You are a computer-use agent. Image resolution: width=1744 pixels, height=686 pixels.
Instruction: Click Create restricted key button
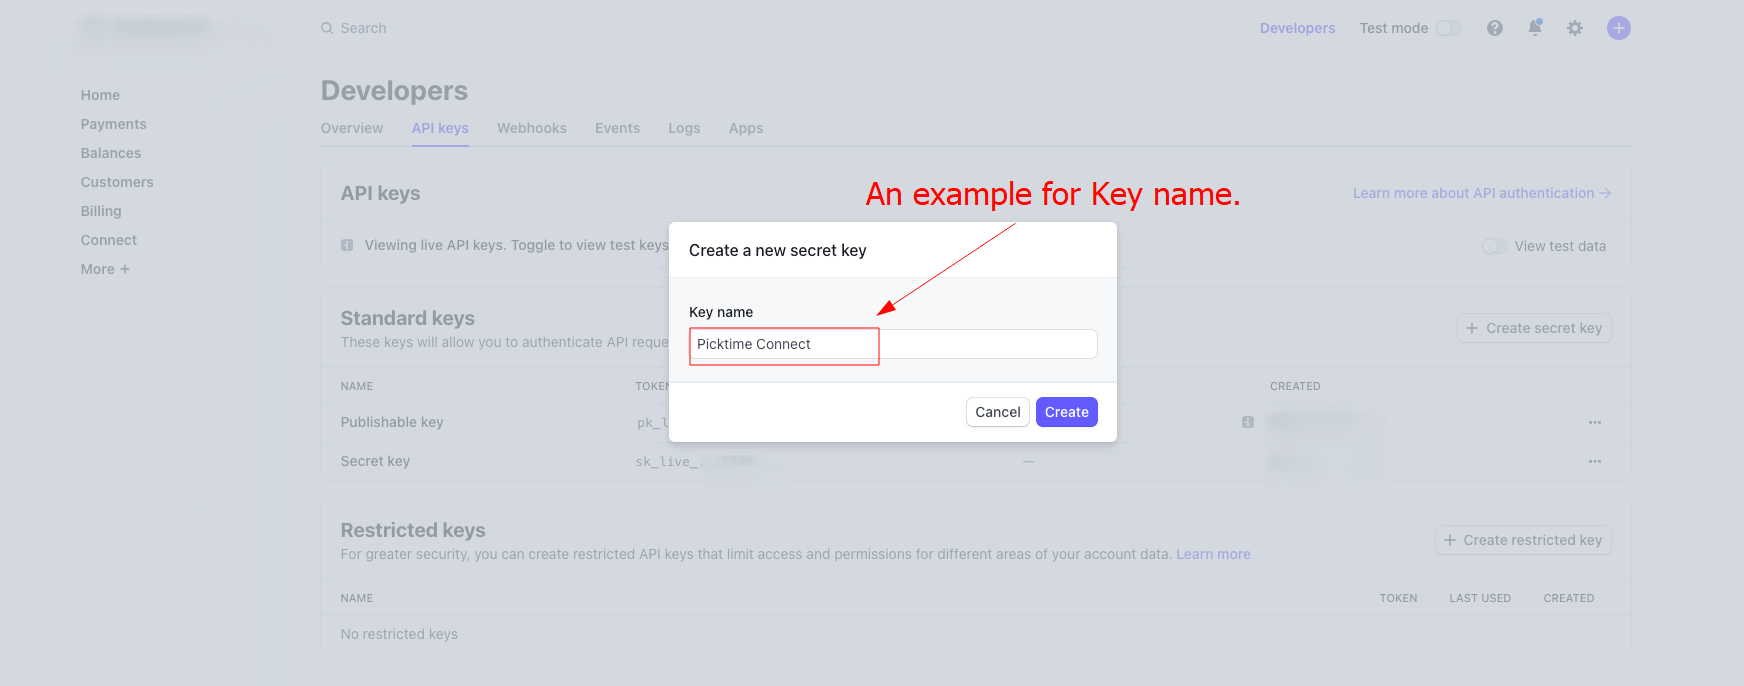click(1523, 540)
